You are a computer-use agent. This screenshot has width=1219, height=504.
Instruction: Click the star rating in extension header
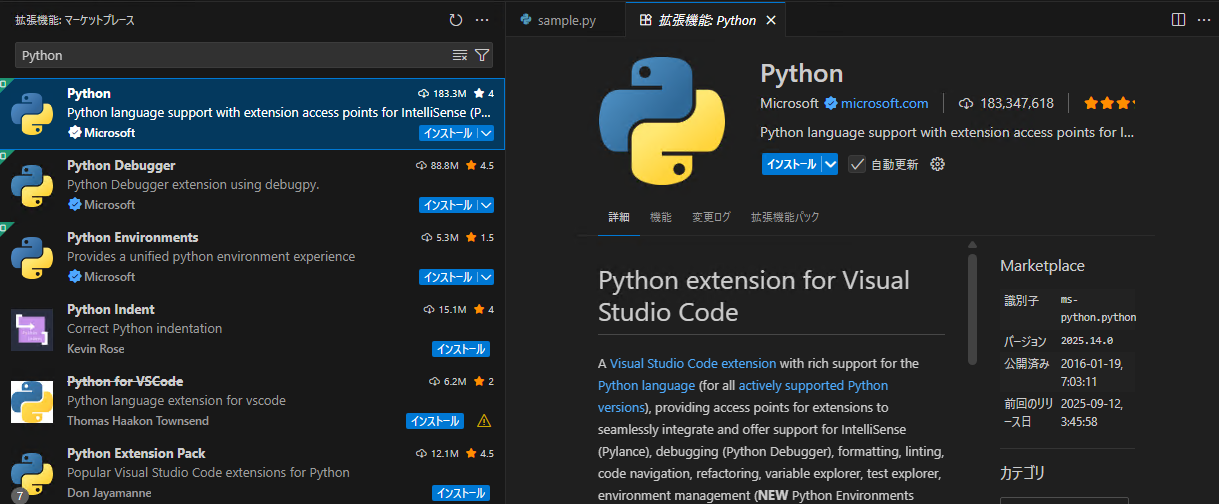pyautogui.click(x=1110, y=103)
